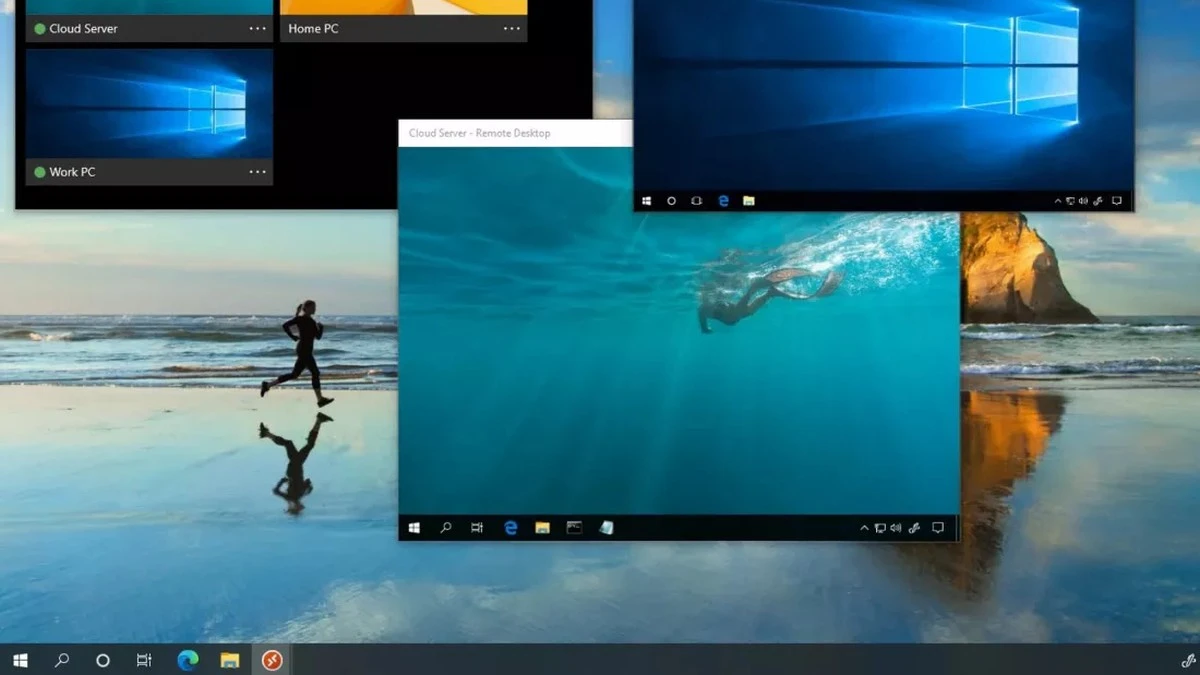Connect to Work PC via its thumbnail
1200x675 pixels.
pyautogui.click(x=148, y=105)
